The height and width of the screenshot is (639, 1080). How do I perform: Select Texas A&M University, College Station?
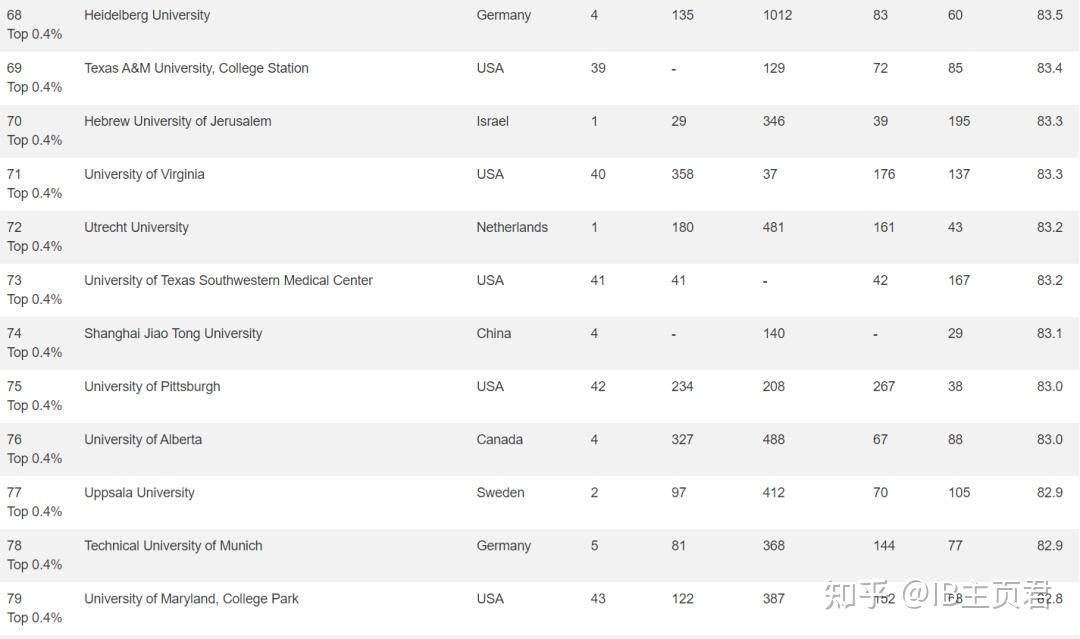(x=196, y=68)
